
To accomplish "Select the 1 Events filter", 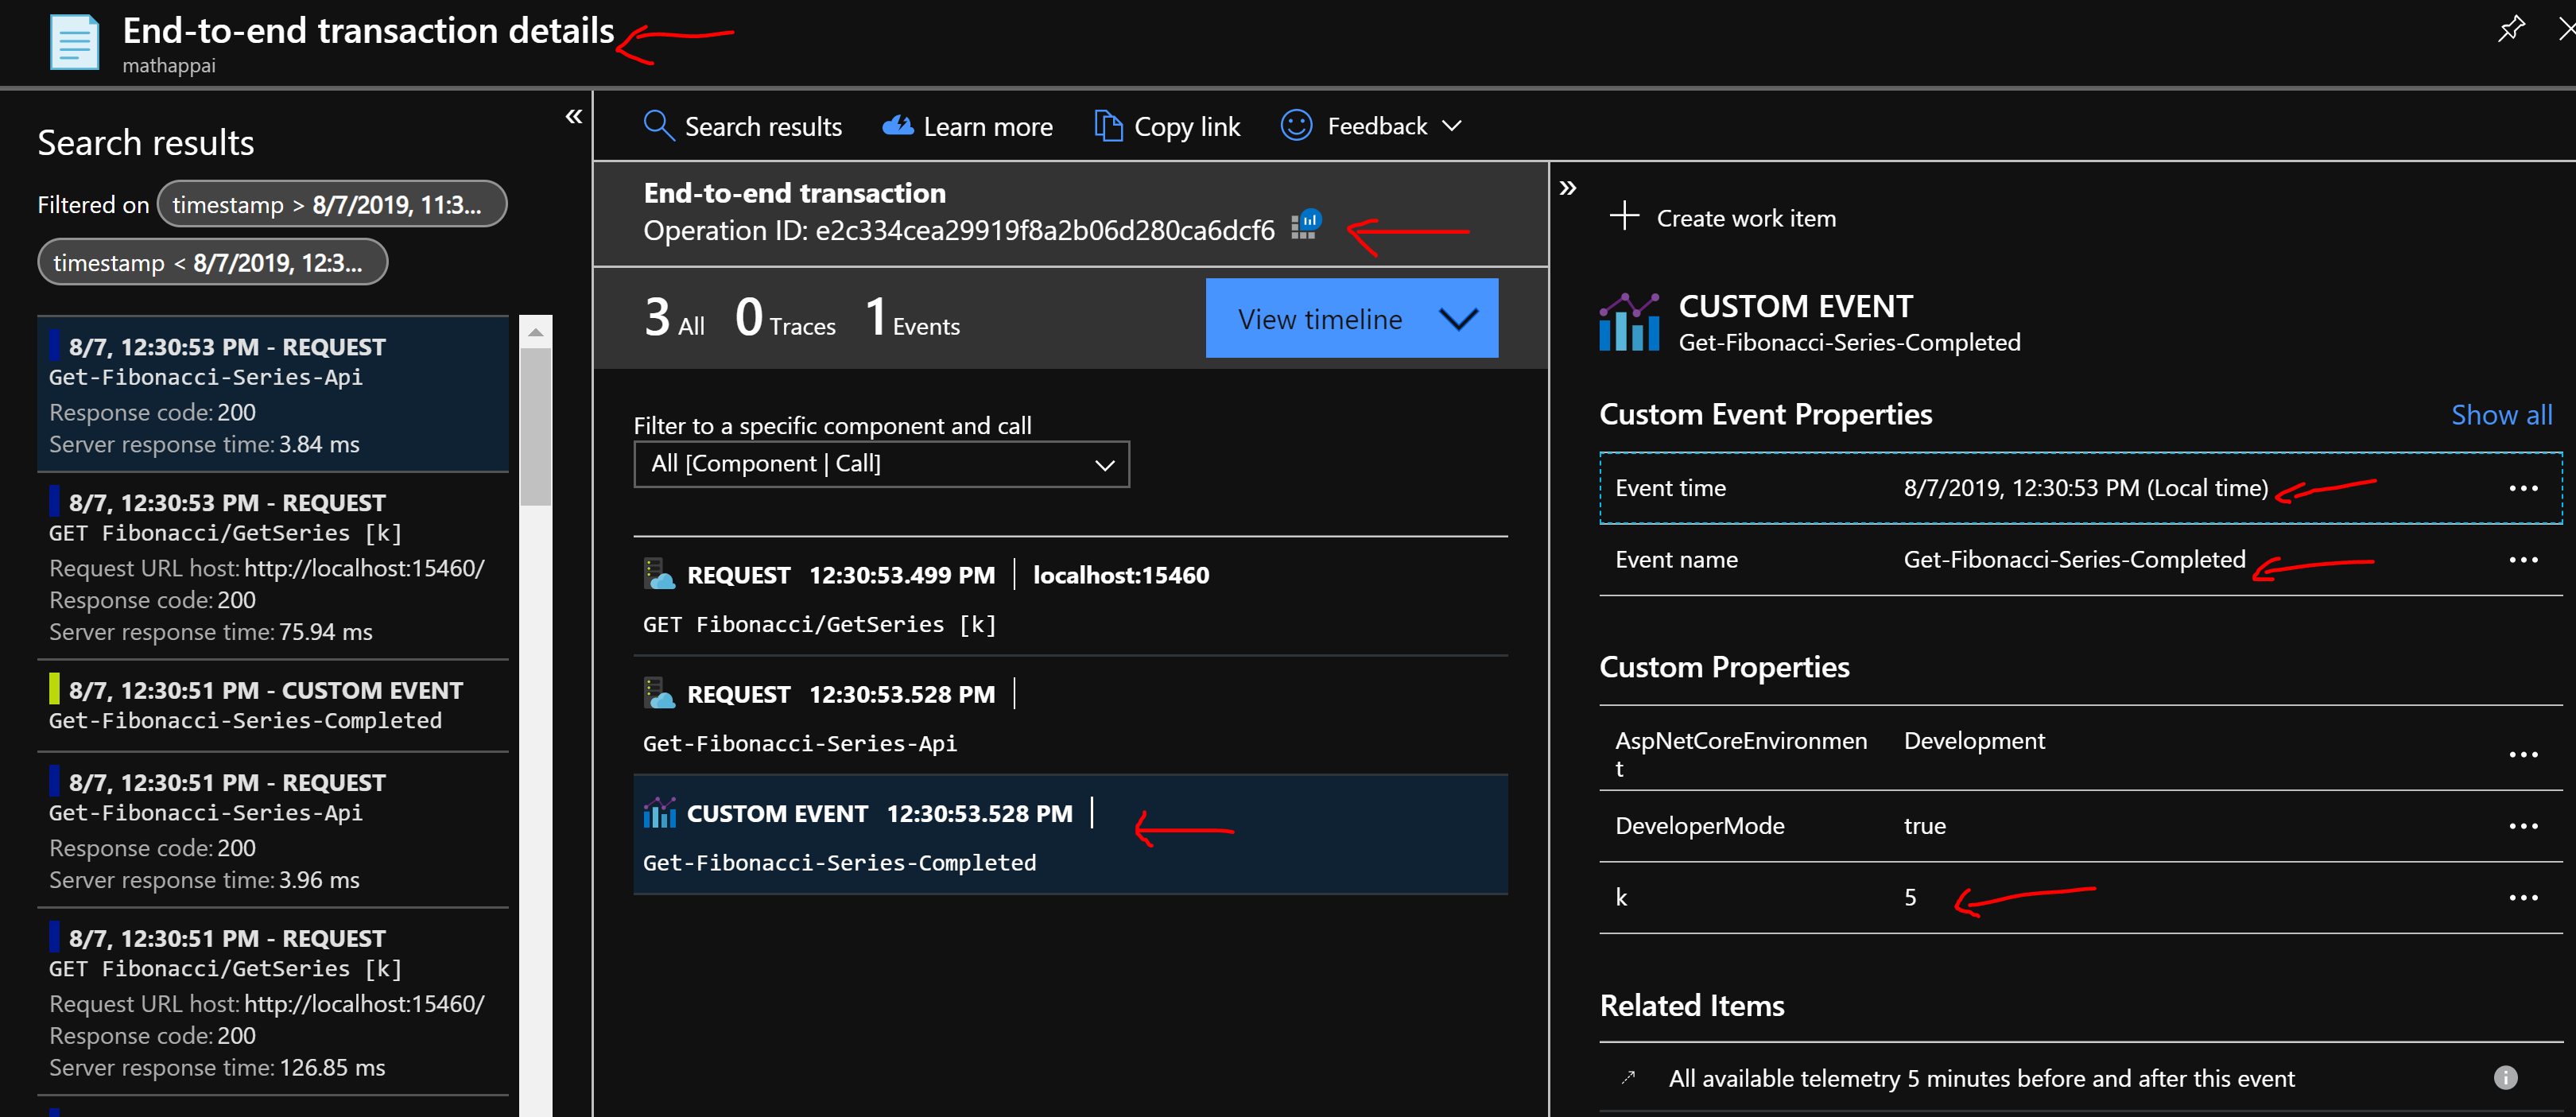I will tap(912, 318).
